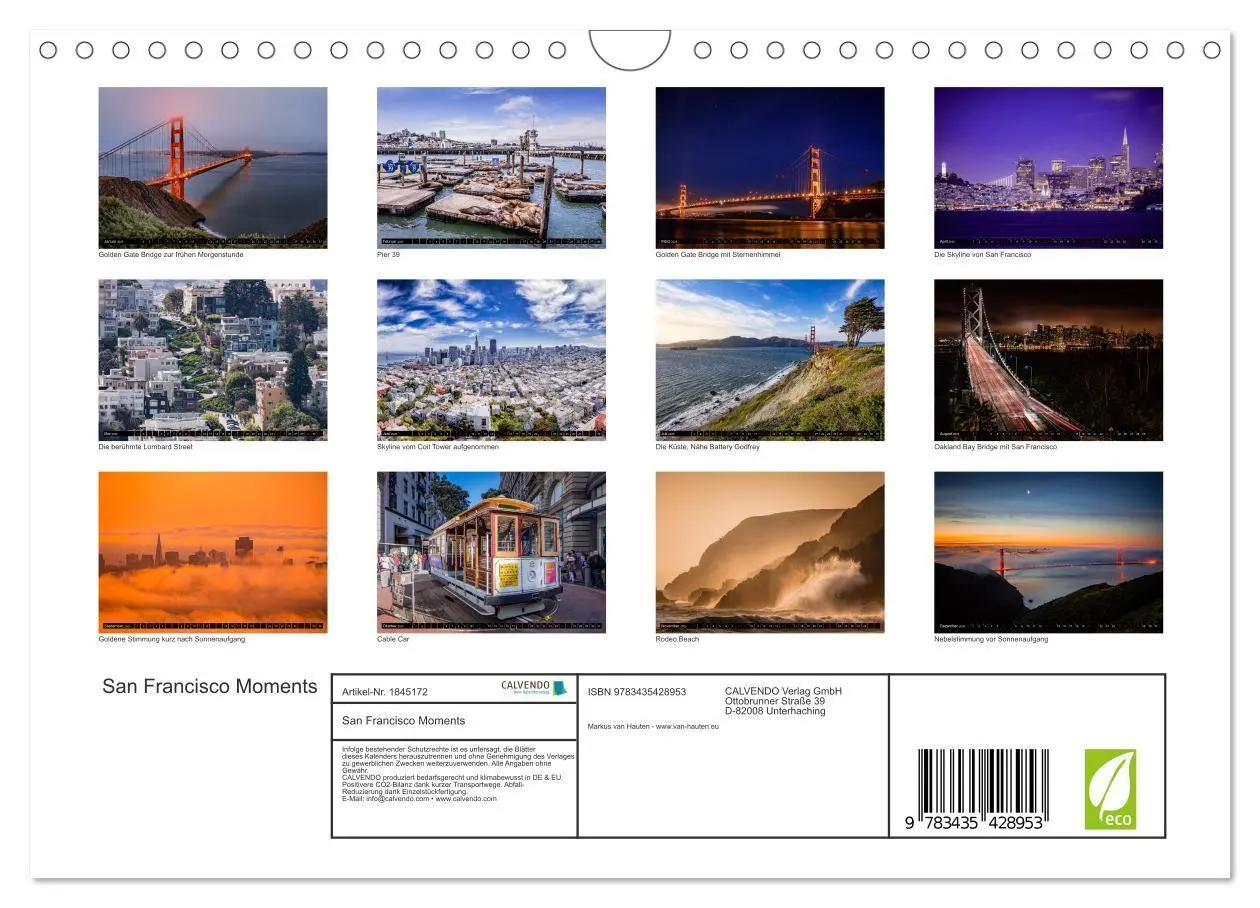1260x908 pixels.
Task: Click 'San Francisco Moments' inside the info box
Action: tap(403, 721)
